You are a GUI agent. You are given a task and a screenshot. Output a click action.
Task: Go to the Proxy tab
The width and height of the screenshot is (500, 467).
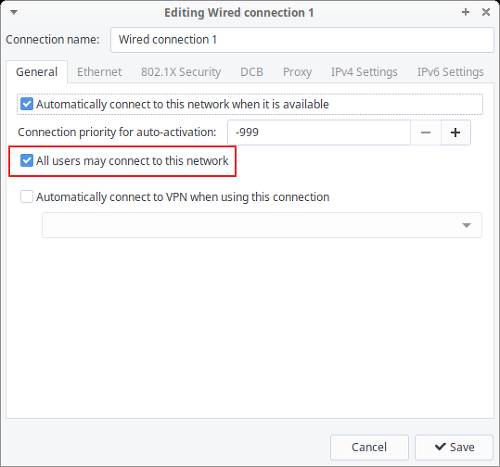tap(297, 72)
